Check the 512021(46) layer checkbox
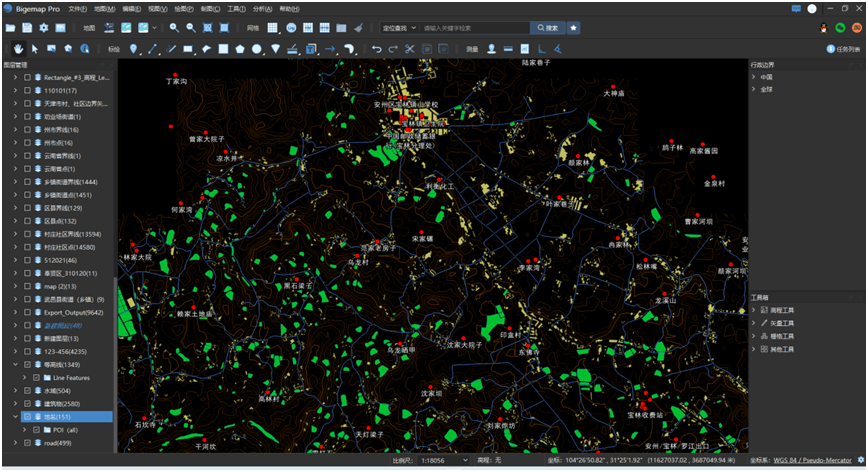Screen dimensions: 868x472 27,260
